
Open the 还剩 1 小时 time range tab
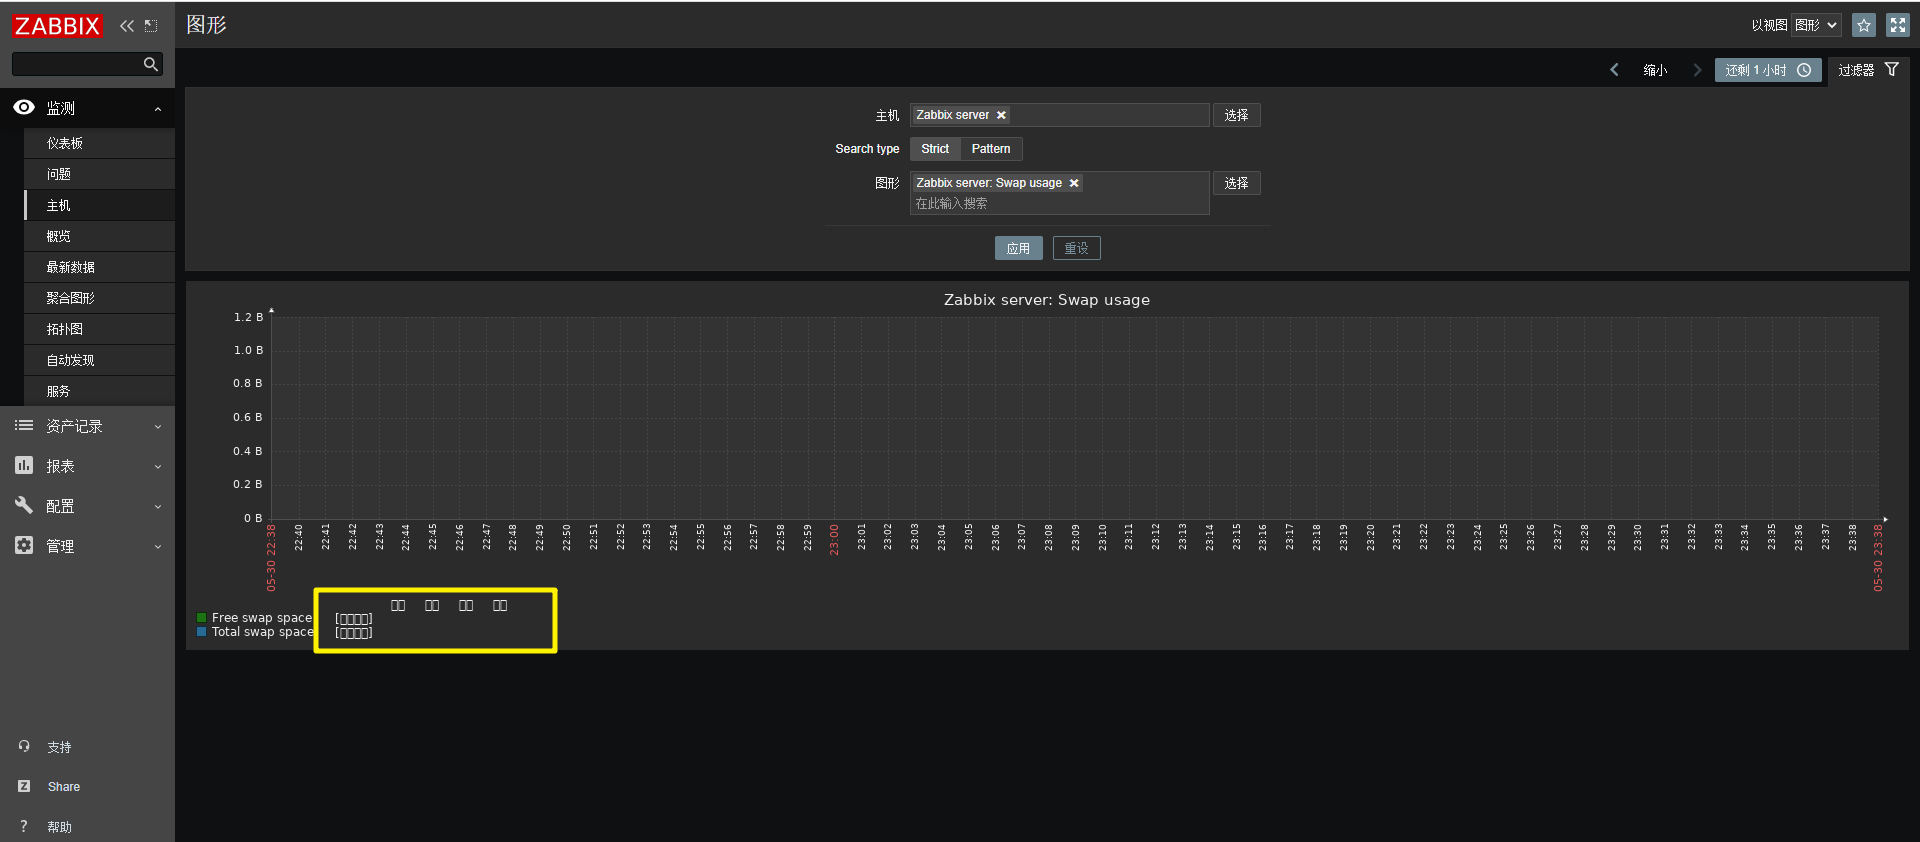[x=1768, y=70]
